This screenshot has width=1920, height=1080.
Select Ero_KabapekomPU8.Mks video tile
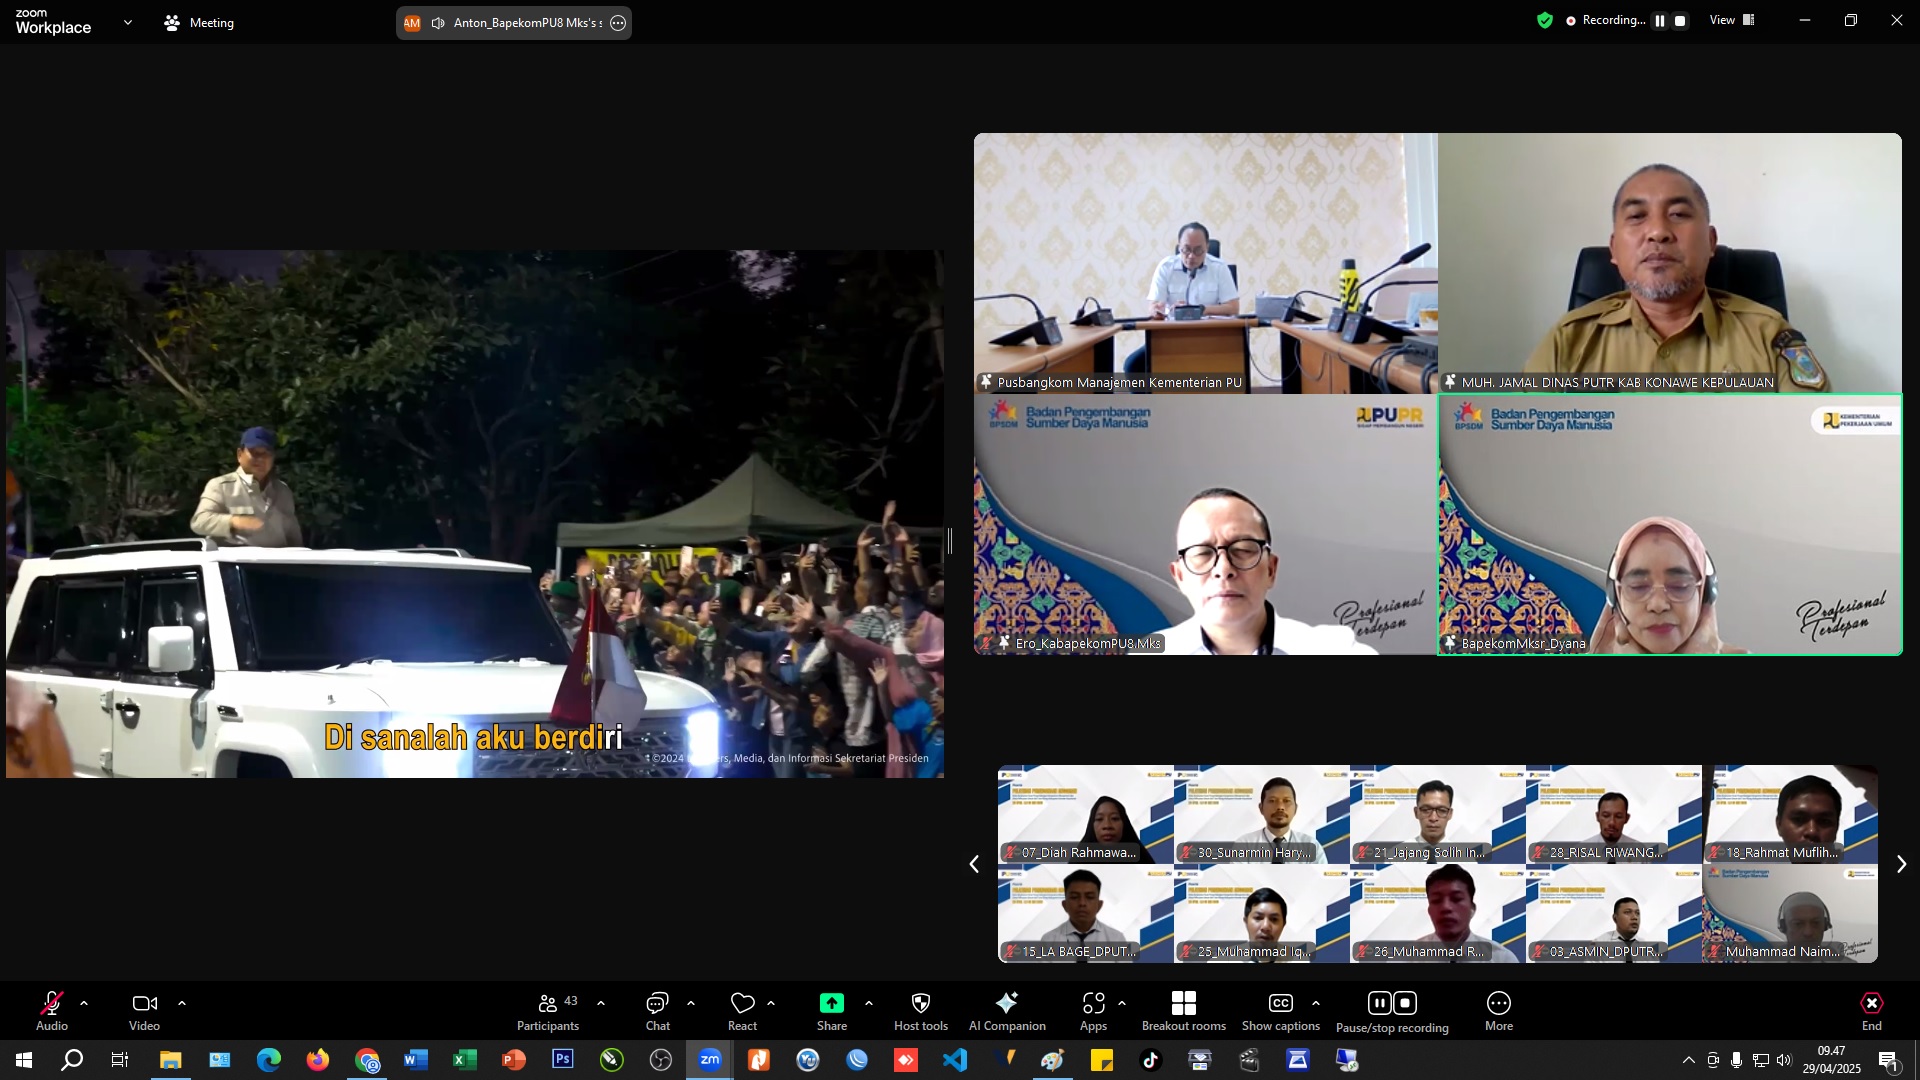tap(1206, 524)
